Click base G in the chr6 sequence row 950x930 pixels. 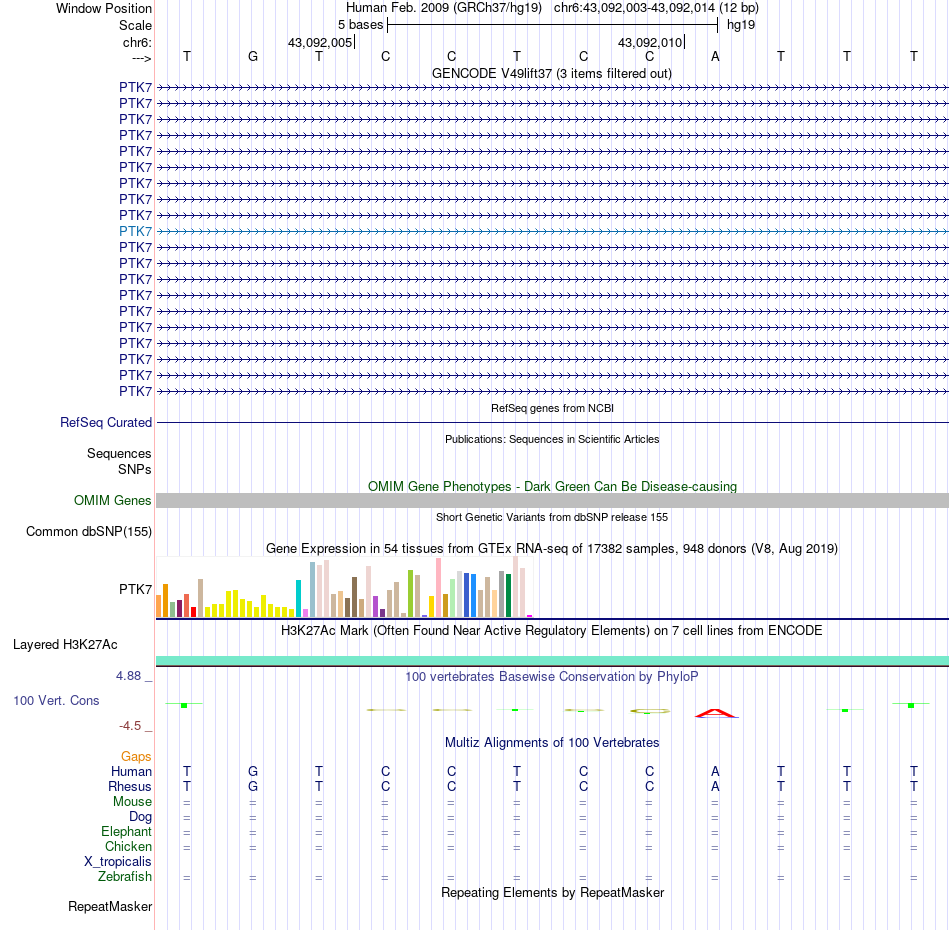click(253, 56)
